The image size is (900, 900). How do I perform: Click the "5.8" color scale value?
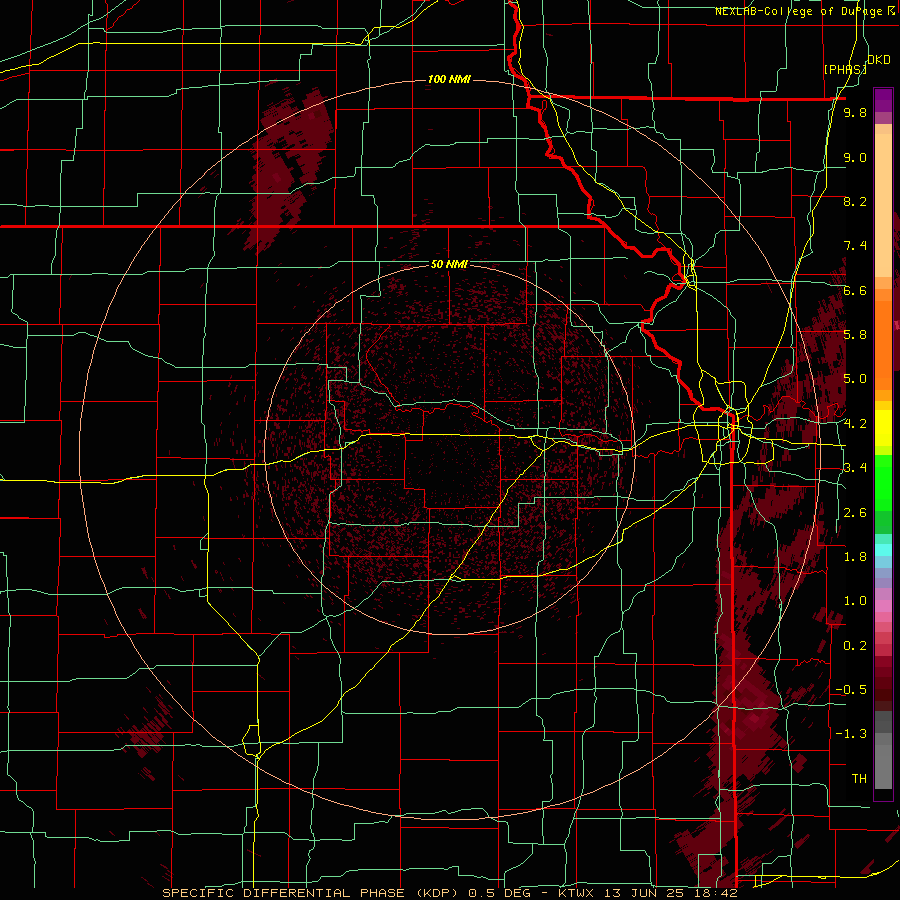pyautogui.click(x=855, y=335)
